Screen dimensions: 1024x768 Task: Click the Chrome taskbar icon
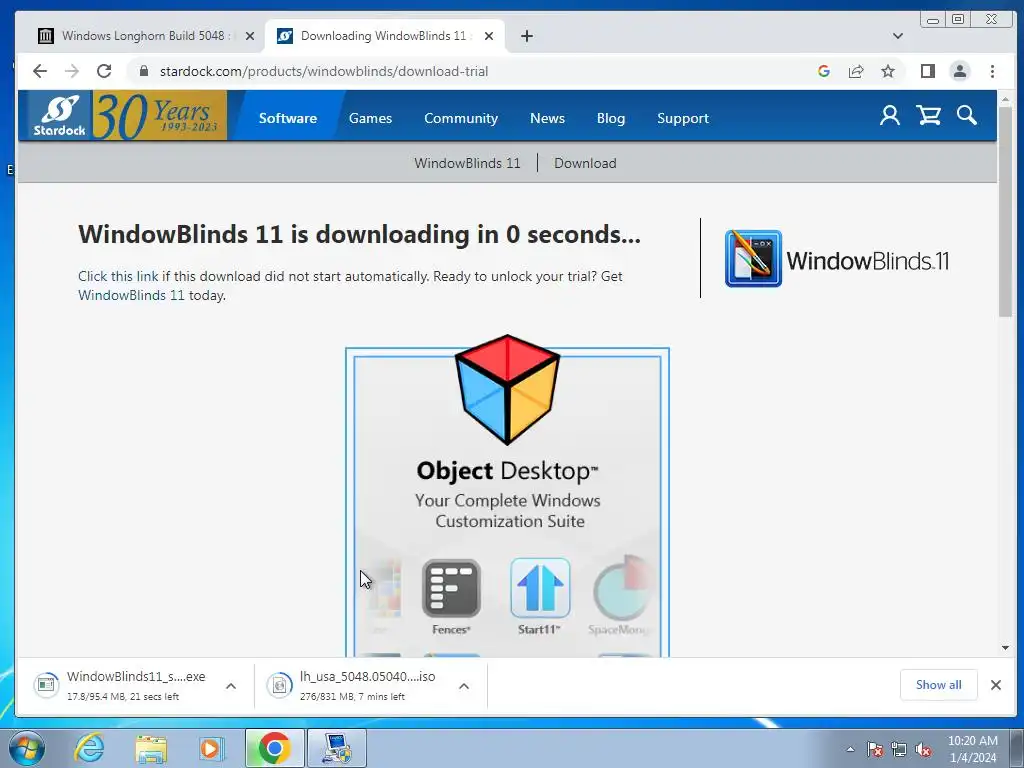(274, 748)
